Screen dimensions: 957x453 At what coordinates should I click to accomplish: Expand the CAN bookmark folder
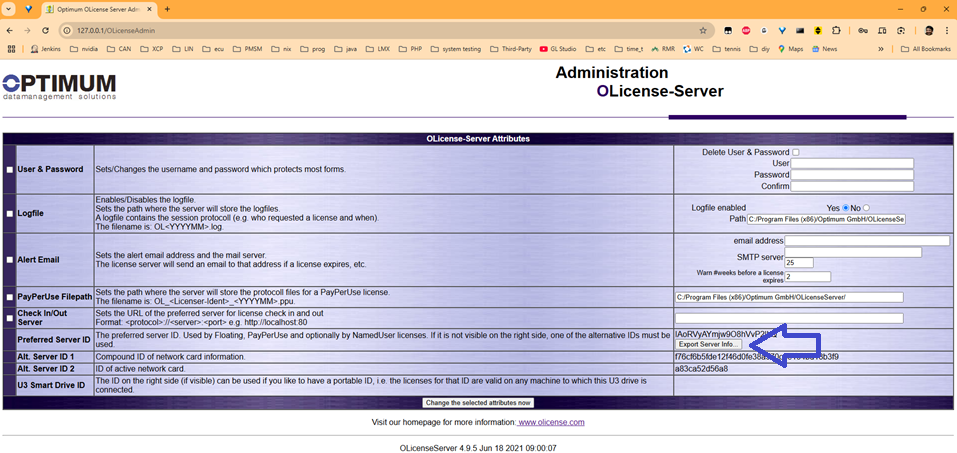[x=119, y=49]
